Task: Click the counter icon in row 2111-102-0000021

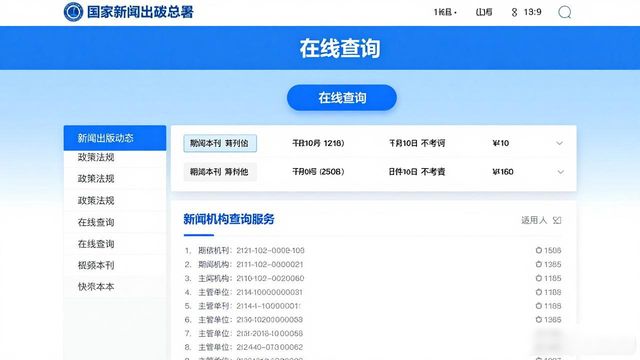Action: pyautogui.click(x=539, y=264)
